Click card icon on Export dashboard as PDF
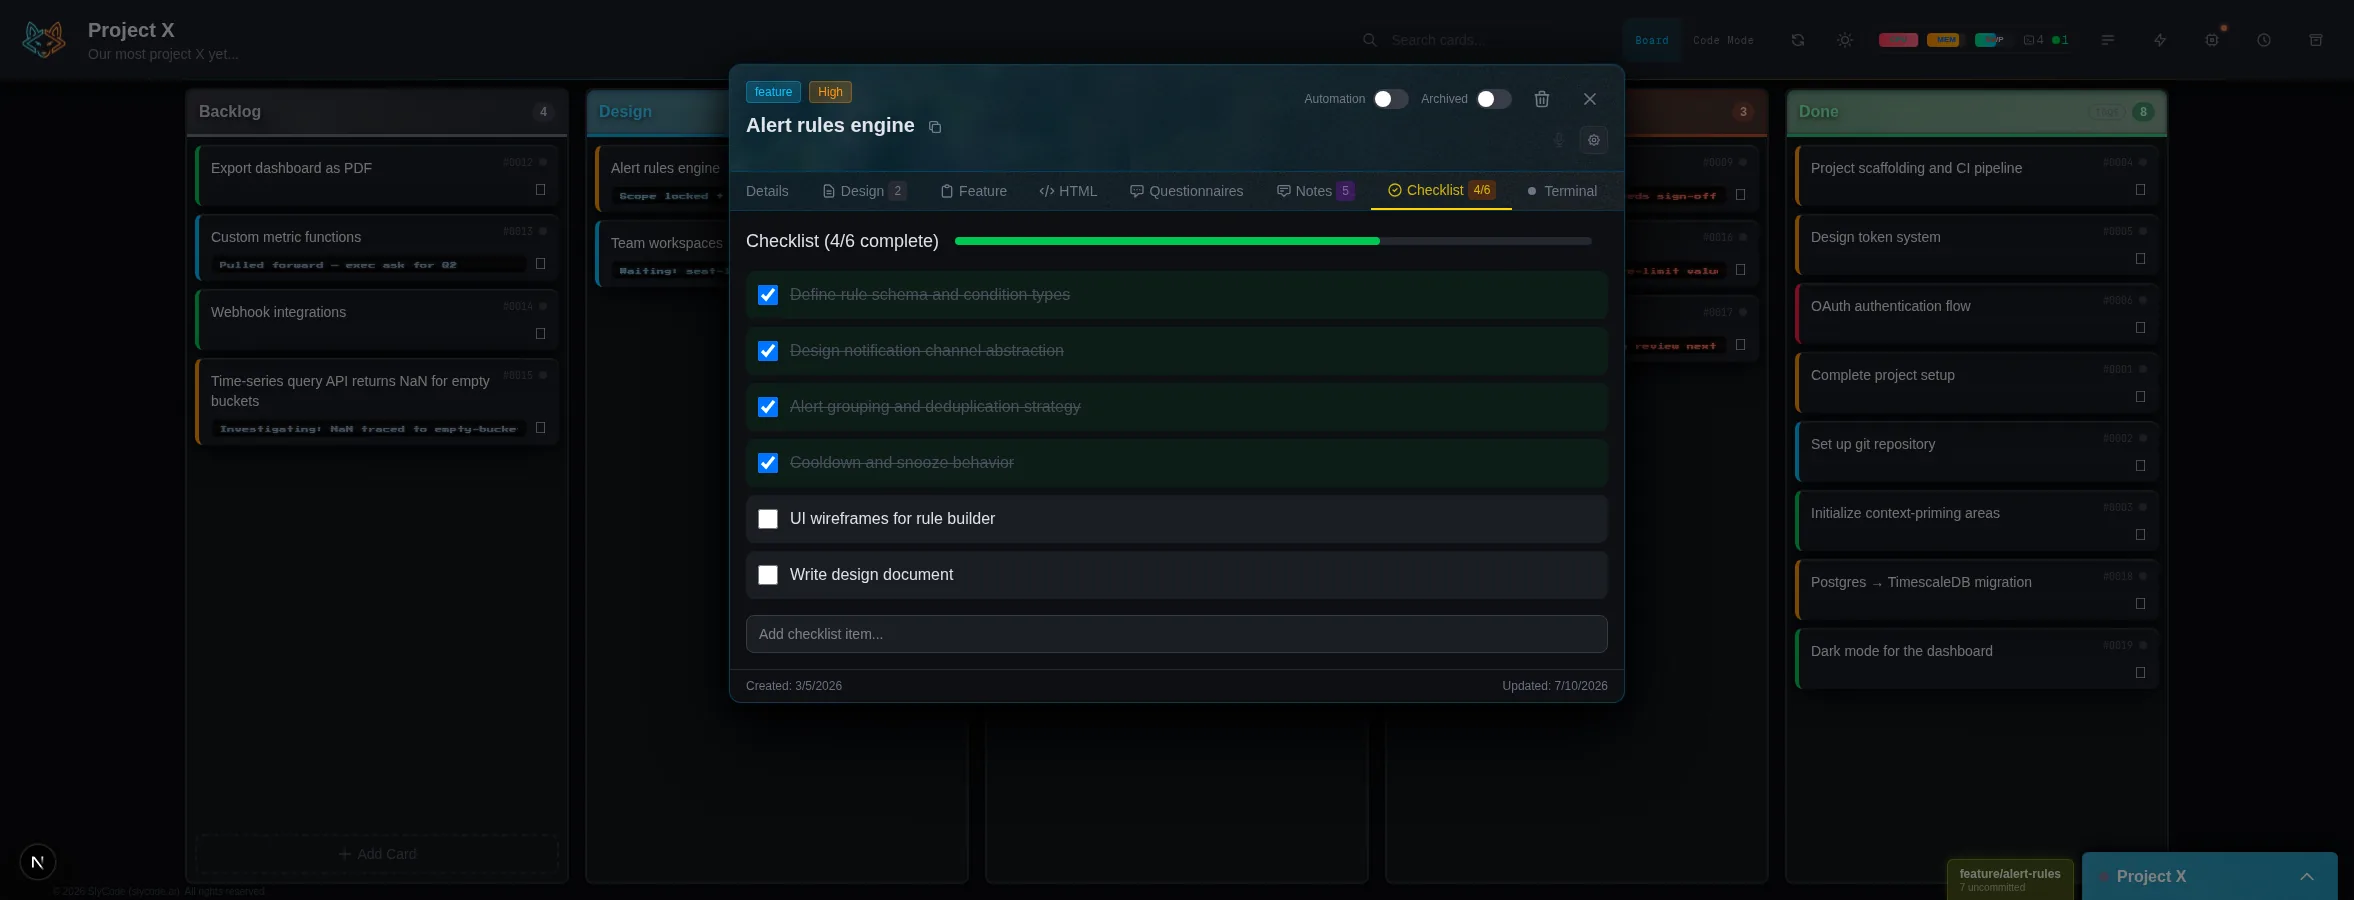Screen dimensions: 2354x900 click(541, 190)
